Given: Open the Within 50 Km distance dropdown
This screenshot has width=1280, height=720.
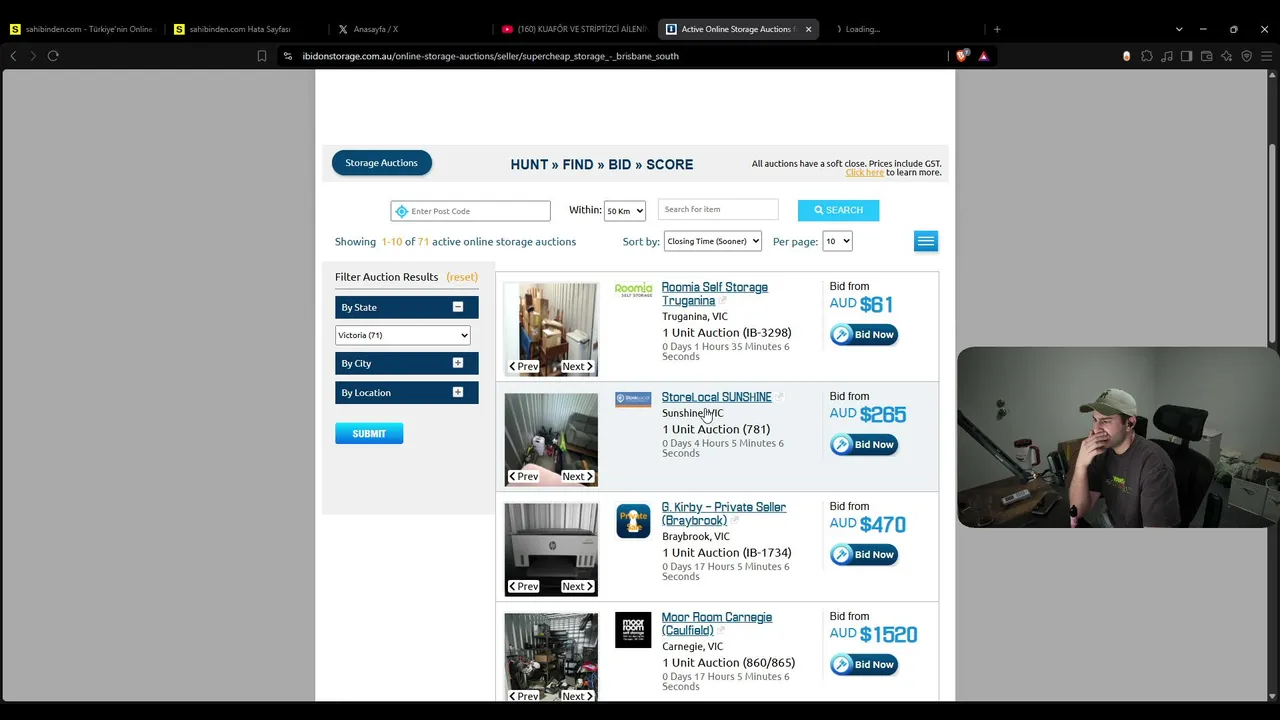Looking at the screenshot, I should 625,211.
